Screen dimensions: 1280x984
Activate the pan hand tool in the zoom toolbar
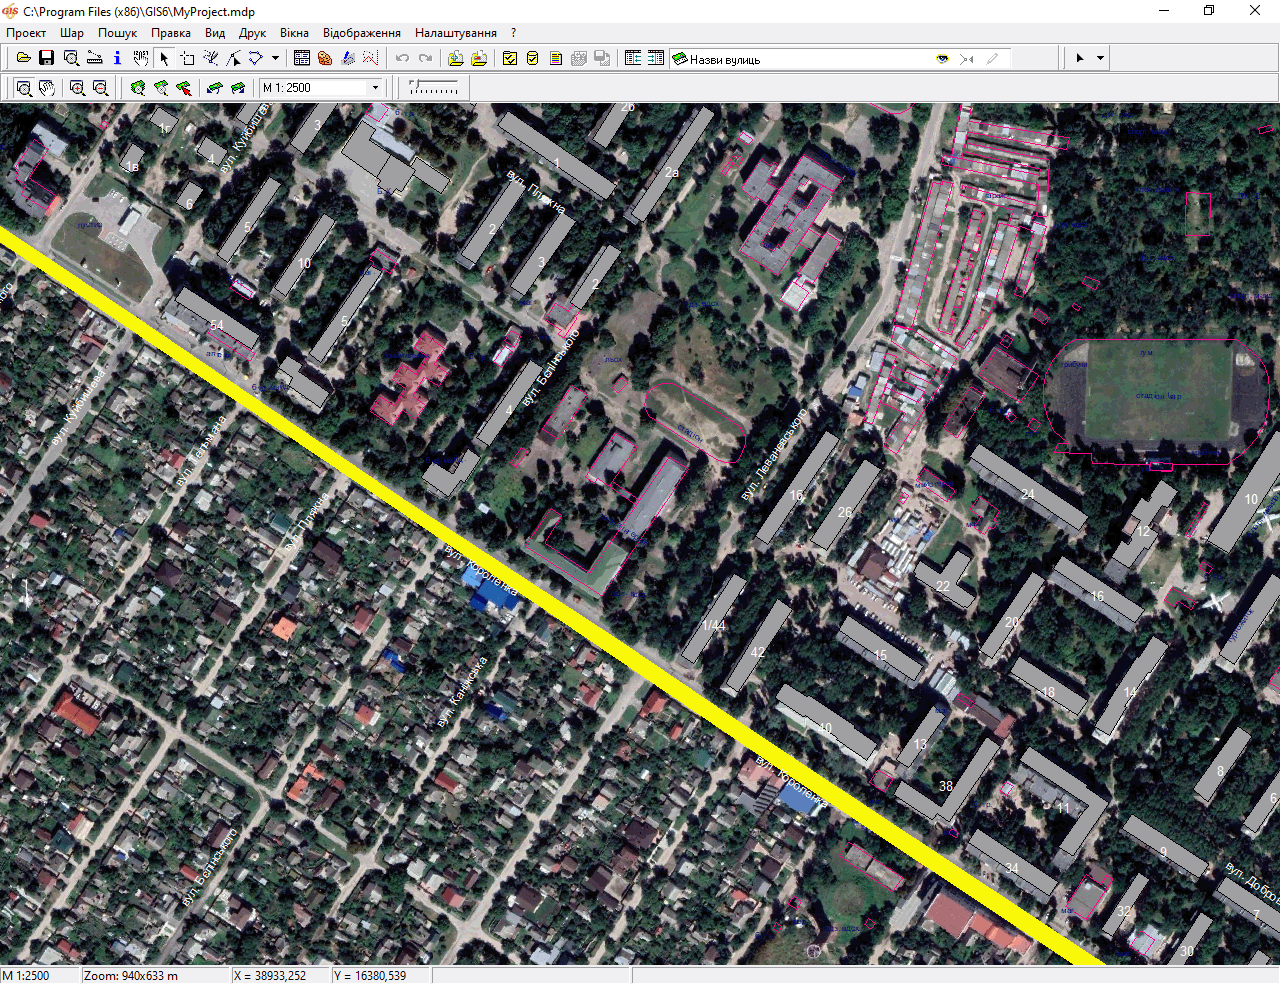[47, 88]
